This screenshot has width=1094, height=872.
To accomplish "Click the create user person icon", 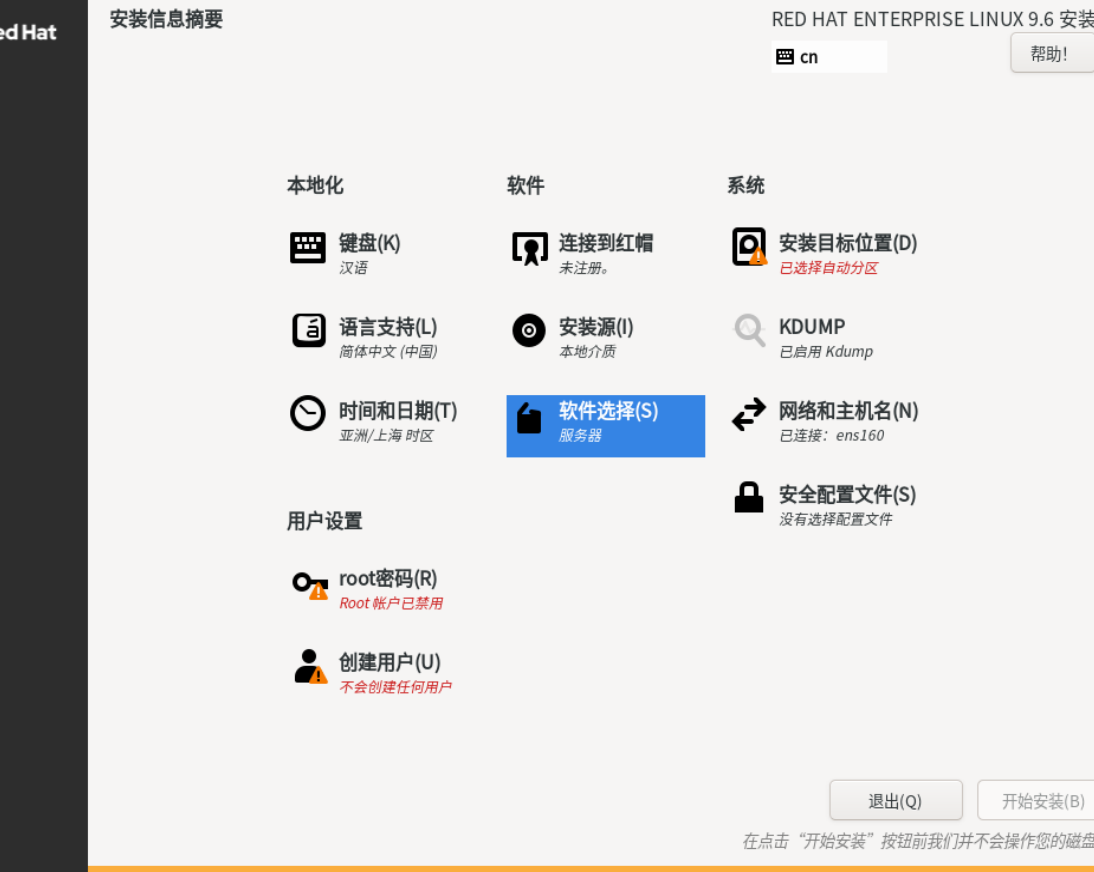I will point(310,666).
